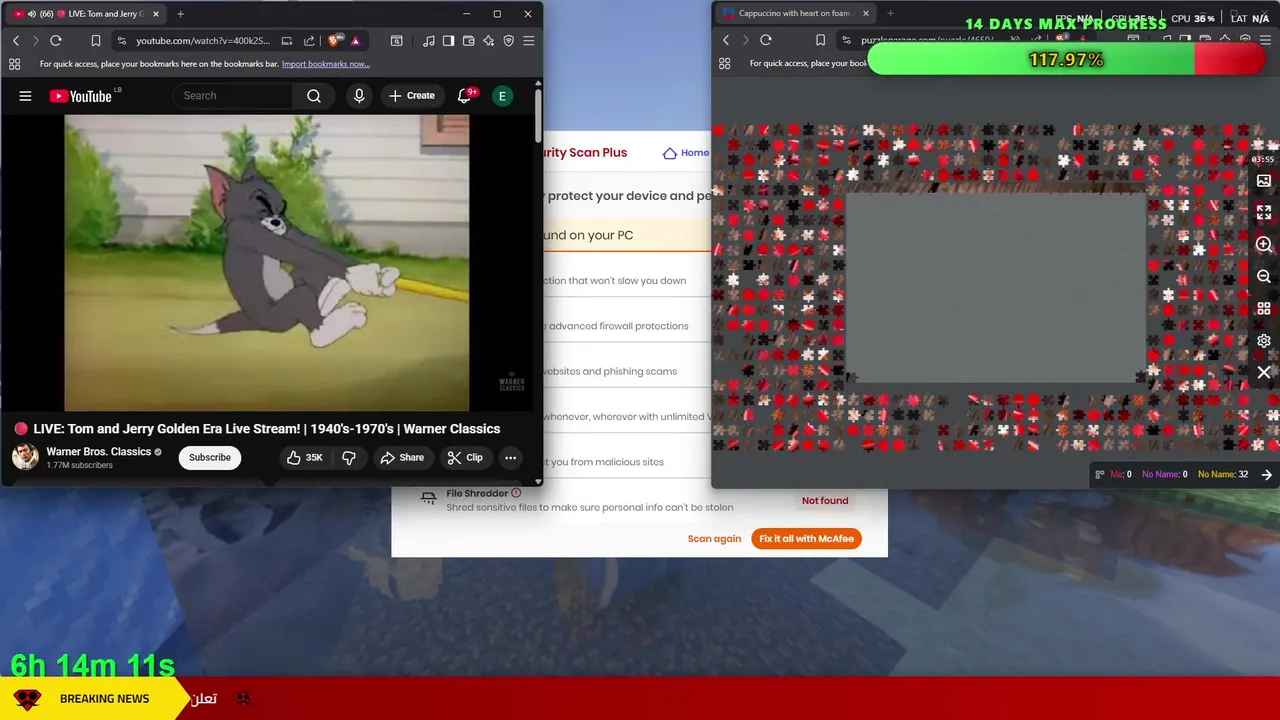Viewport: 1280px width, 720px height.
Task: Open the playlist music note icon in toolbar
Action: (429, 41)
